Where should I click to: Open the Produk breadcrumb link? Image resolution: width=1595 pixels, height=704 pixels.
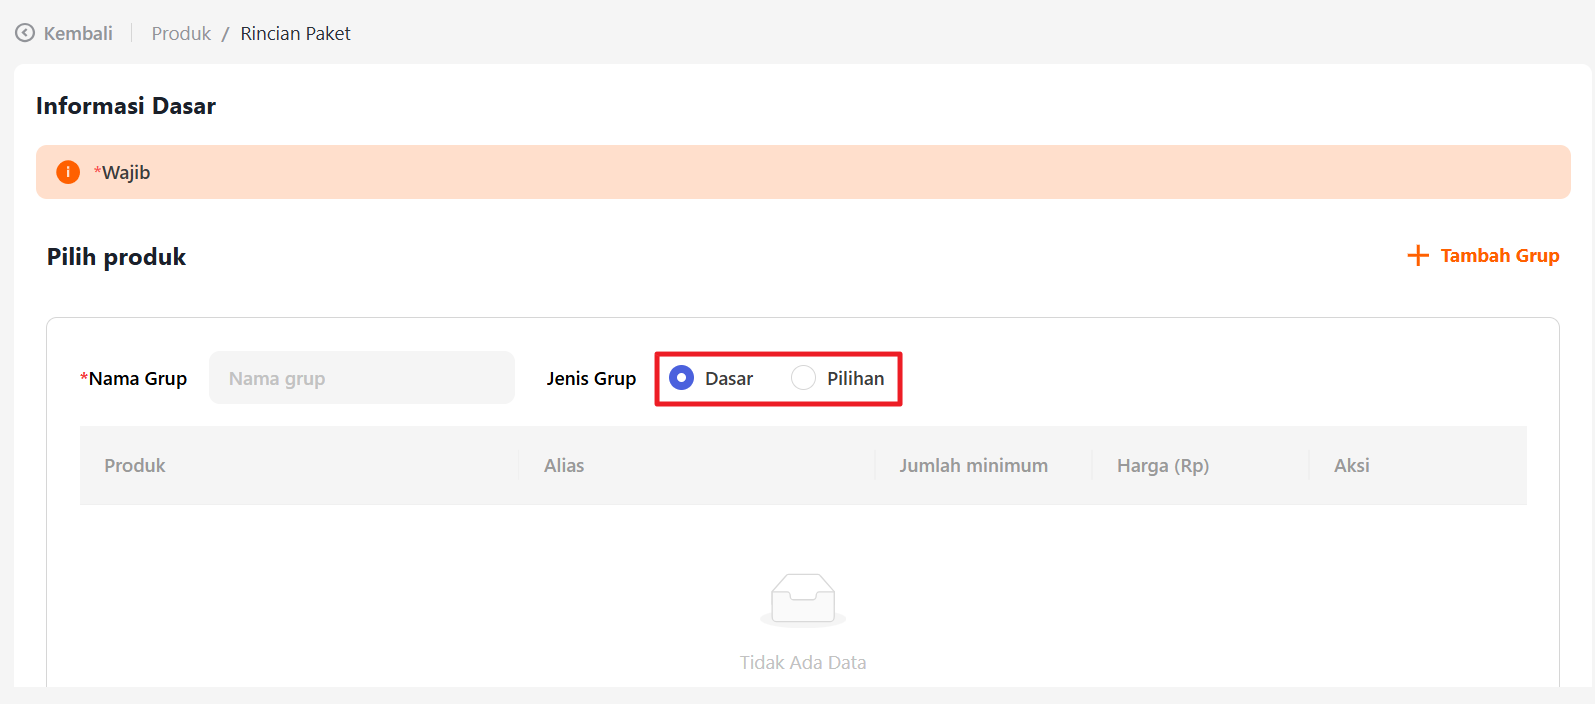click(x=181, y=33)
